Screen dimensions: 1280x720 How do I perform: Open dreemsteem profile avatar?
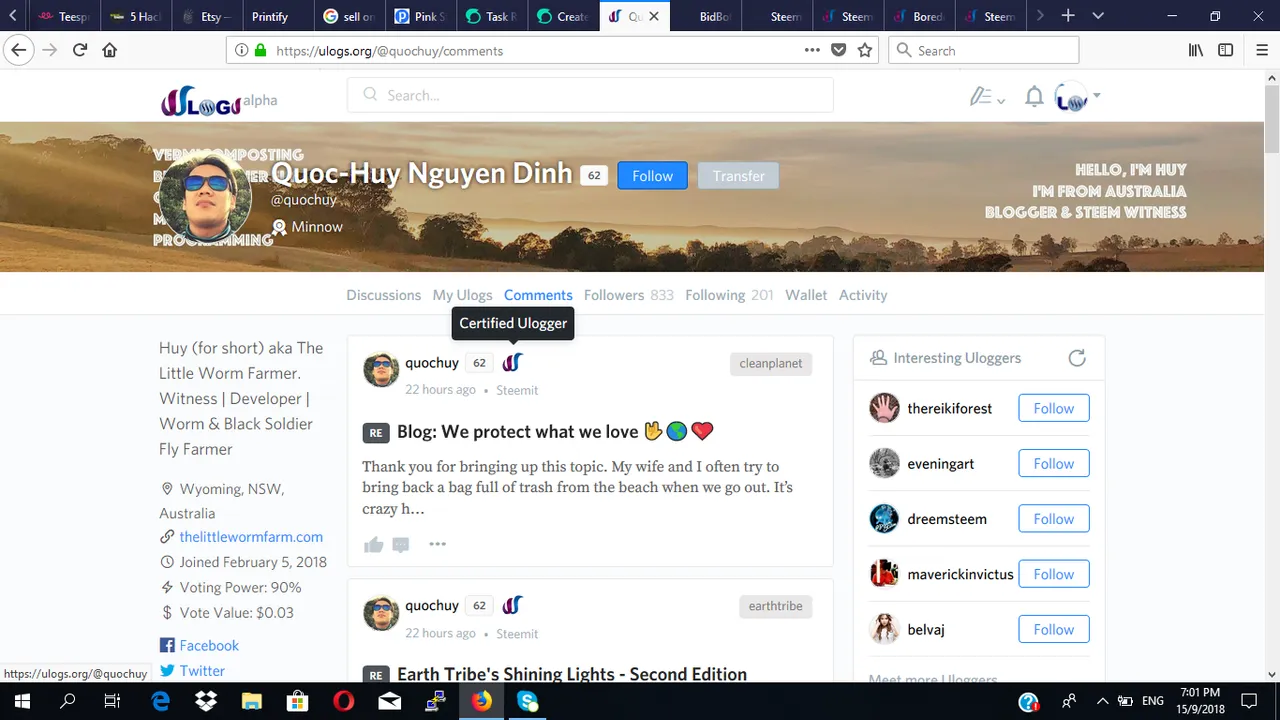pyautogui.click(x=884, y=519)
